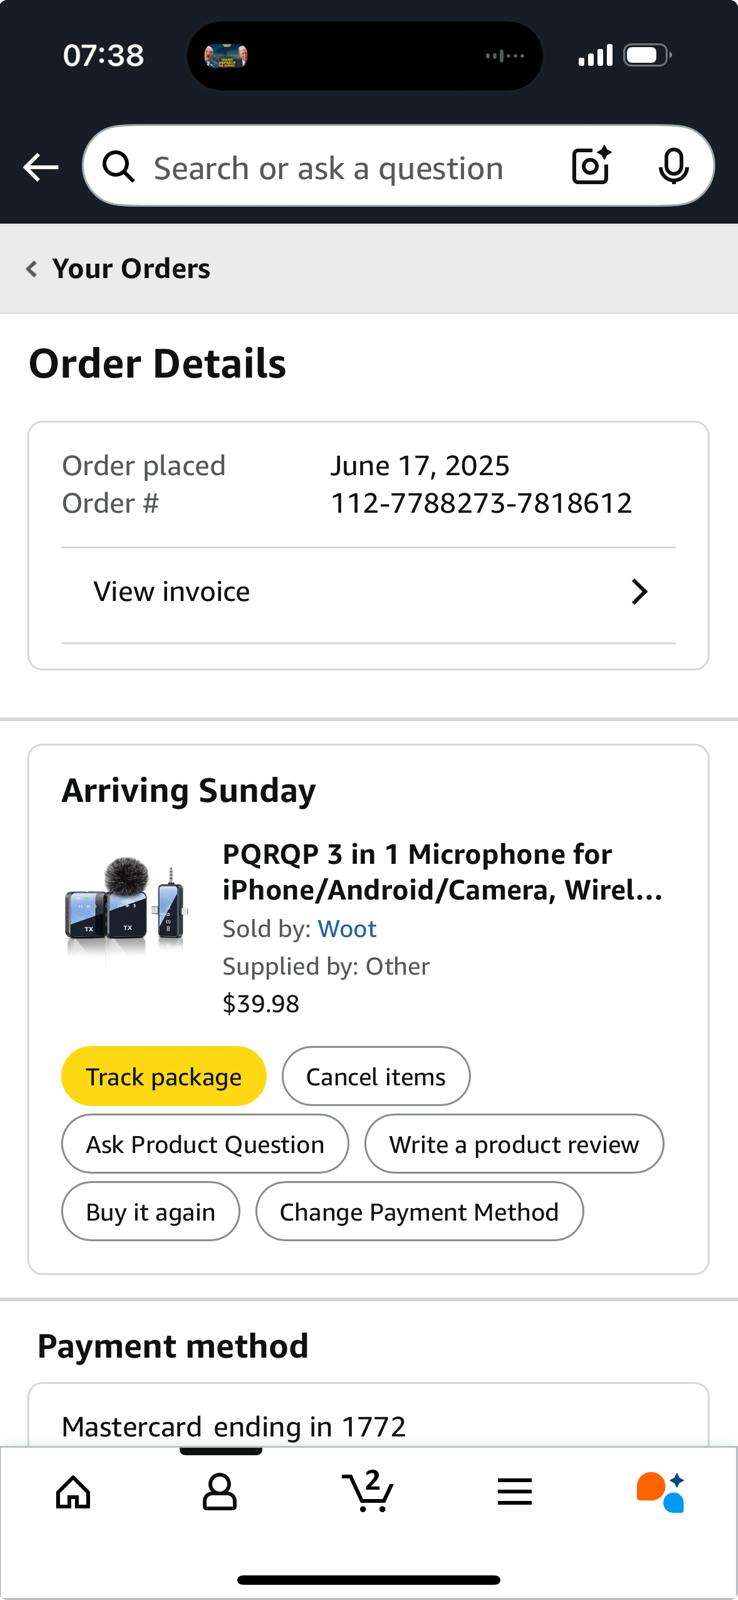
Task: Open the microphone product thumbnail
Action: pos(126,905)
